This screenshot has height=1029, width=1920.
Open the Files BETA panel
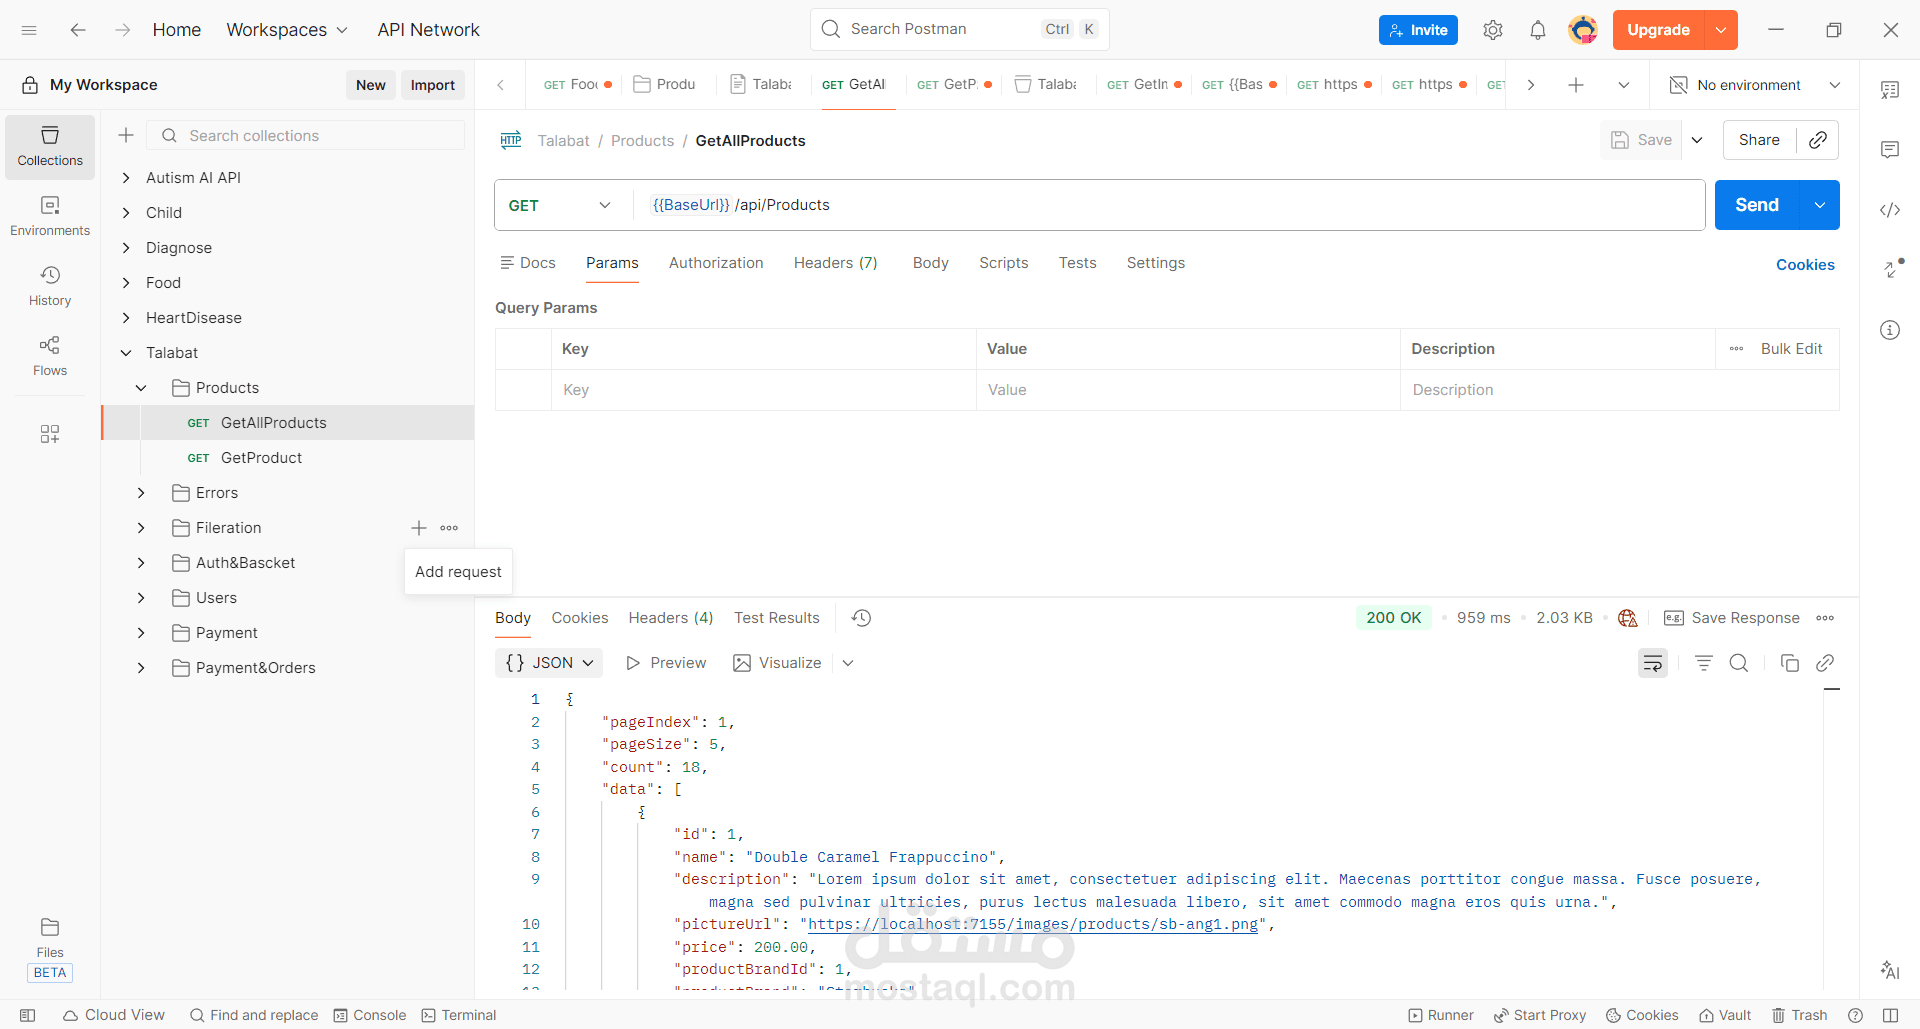pos(50,949)
